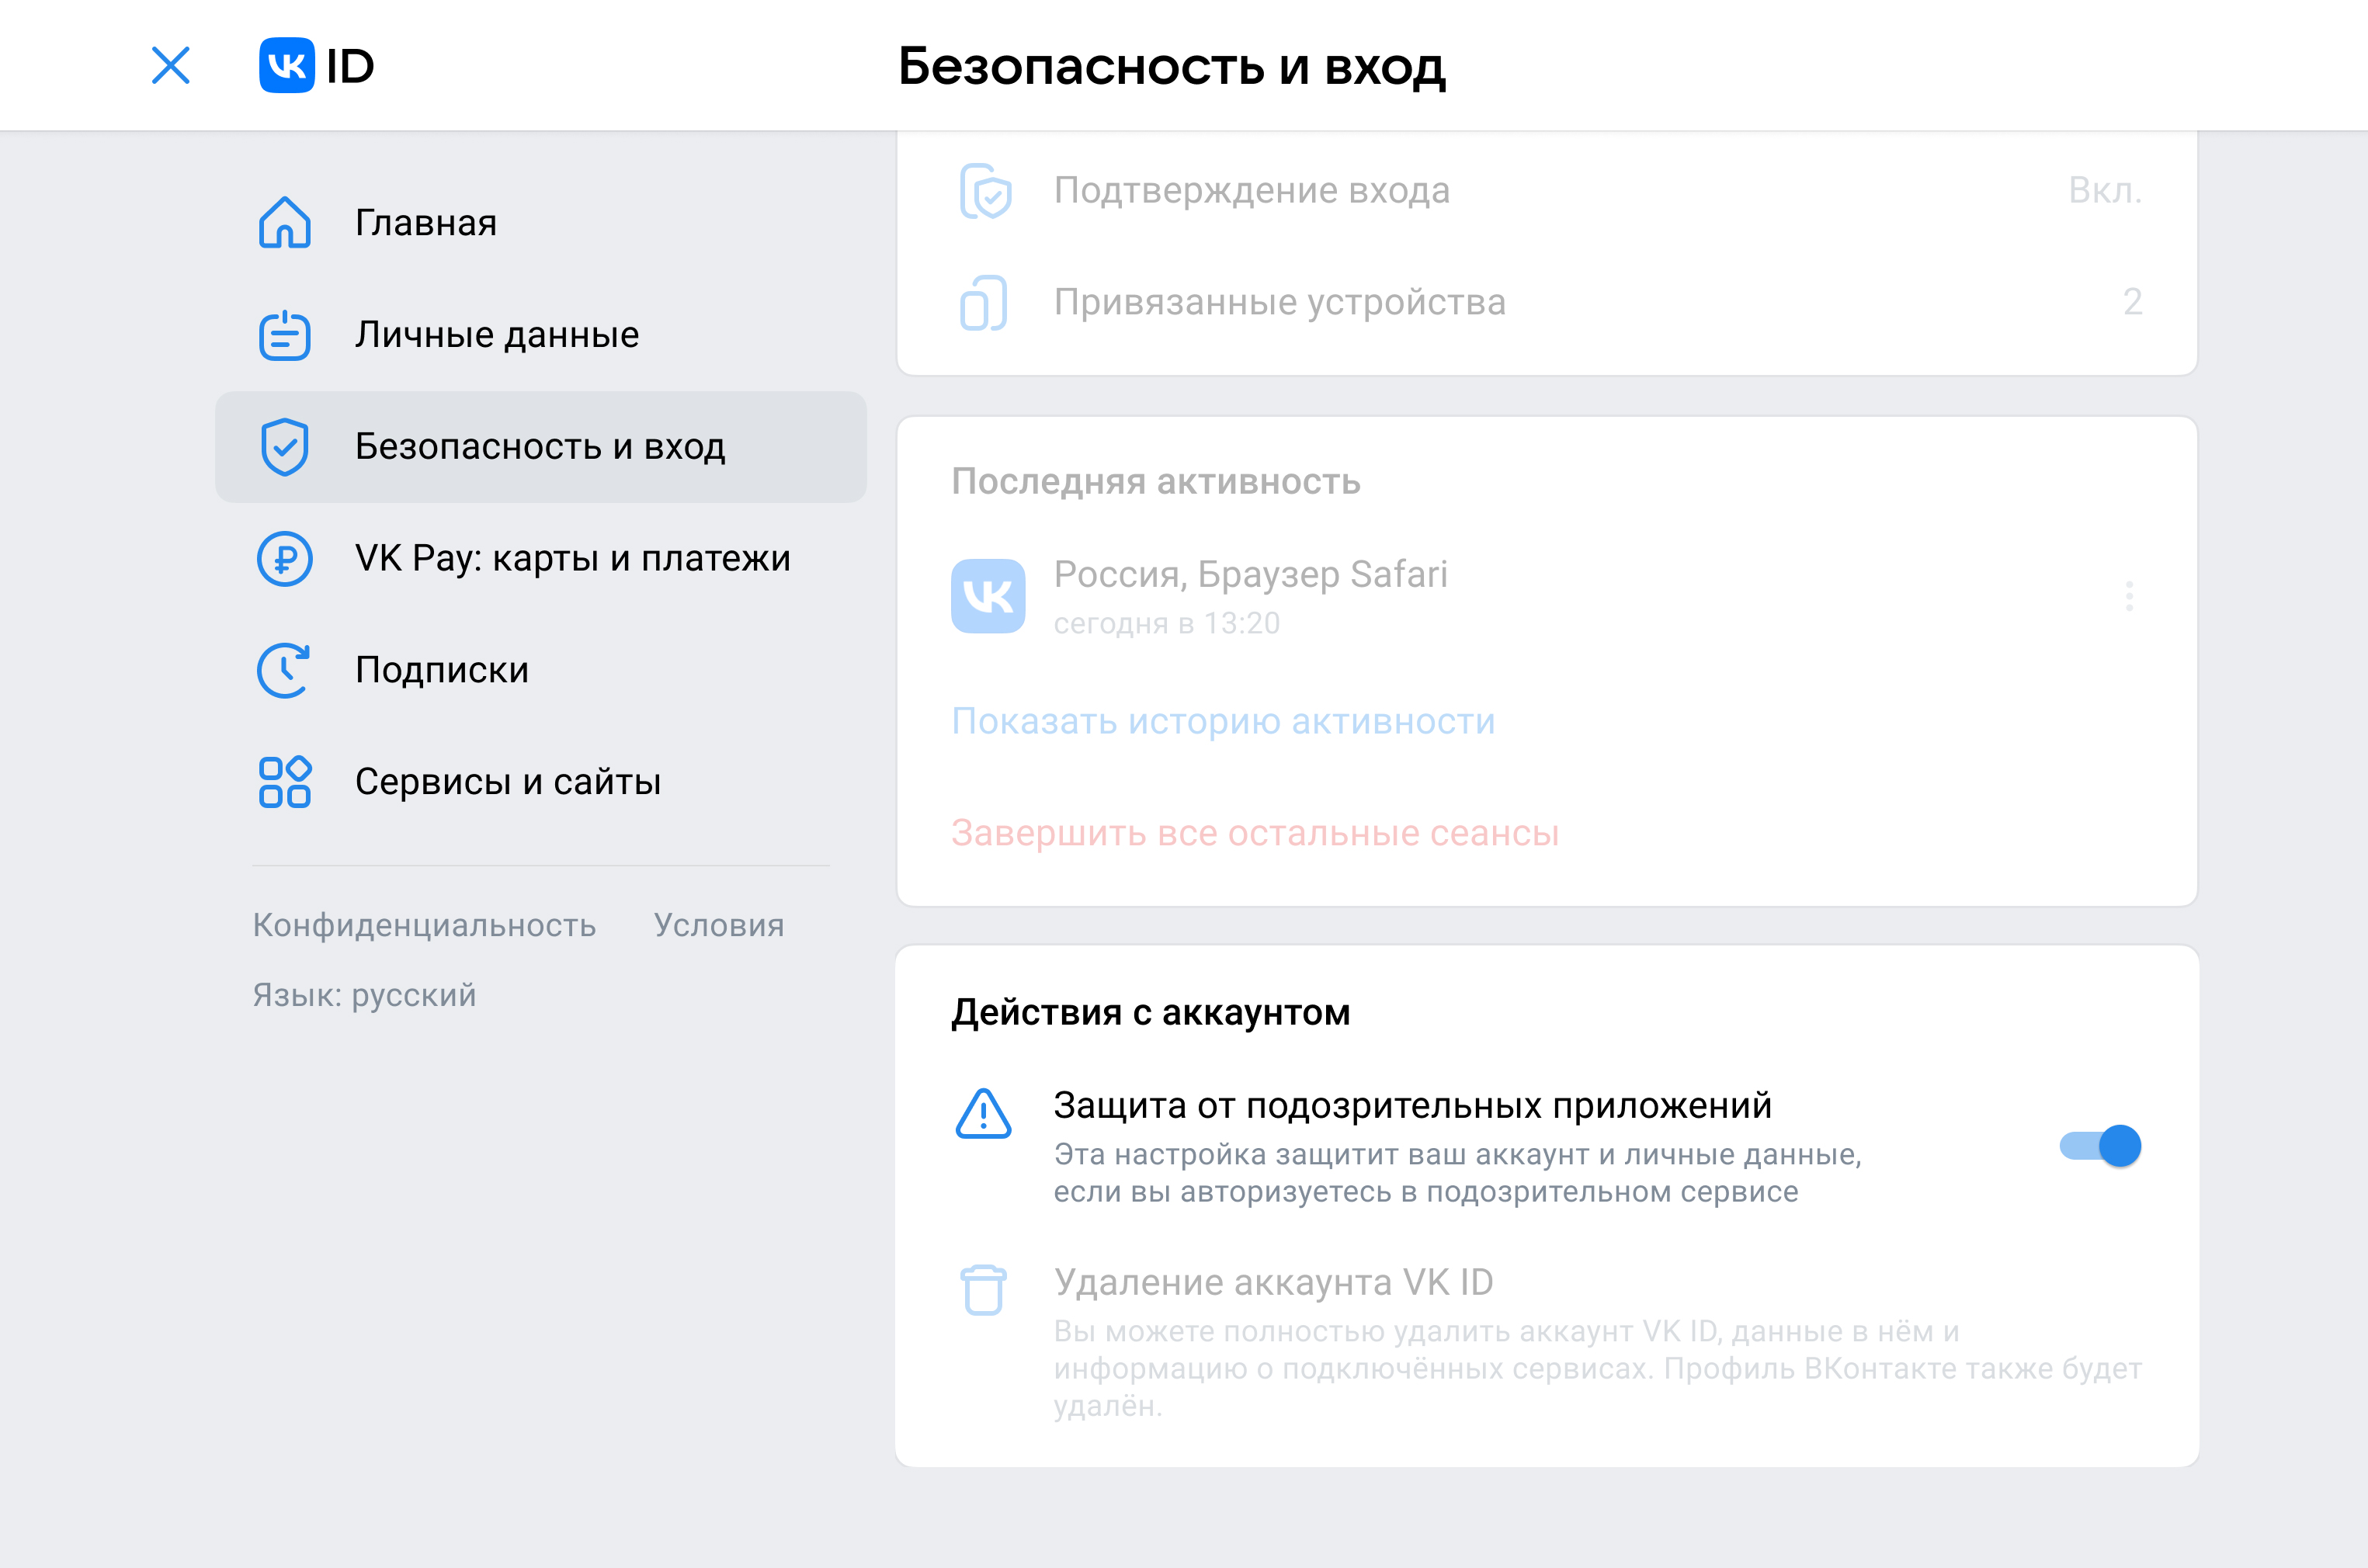Click the shield icon for Безопасность и вход
The height and width of the screenshot is (1568, 2368).
[285, 446]
